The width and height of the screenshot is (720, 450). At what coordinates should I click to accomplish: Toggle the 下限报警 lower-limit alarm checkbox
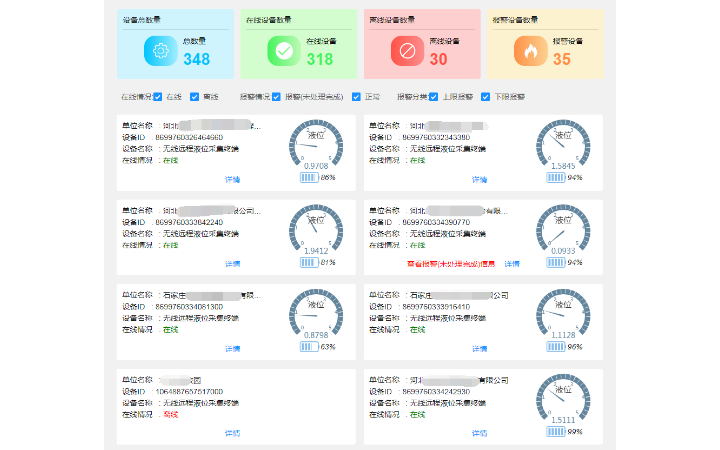pos(485,97)
